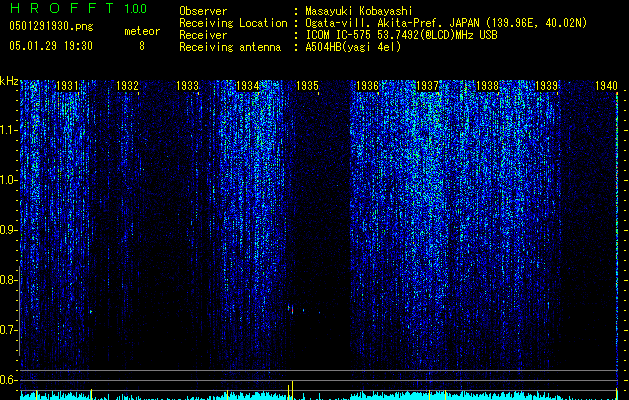629x400 pixels.
Task: Click the 0.8 kHz axis label
Action: pyautogui.click(x=8, y=280)
